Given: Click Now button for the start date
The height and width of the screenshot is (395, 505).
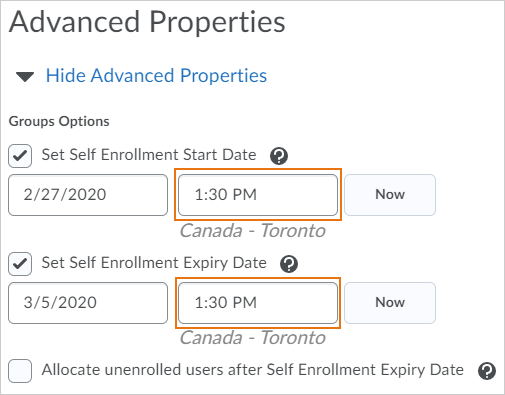Looking at the screenshot, I should click(x=390, y=195).
